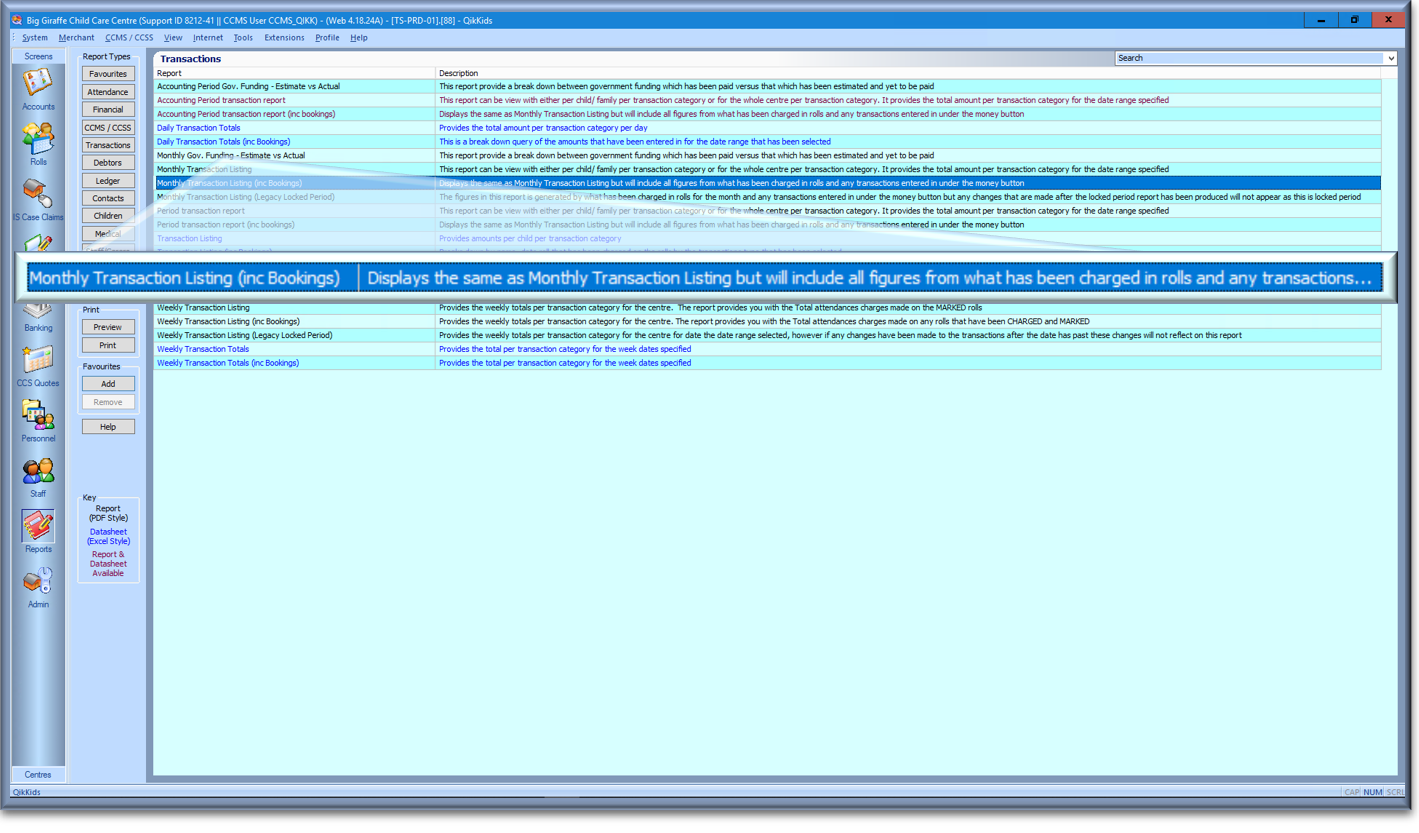
Task: Open the Staff screen icon
Action: [38, 472]
